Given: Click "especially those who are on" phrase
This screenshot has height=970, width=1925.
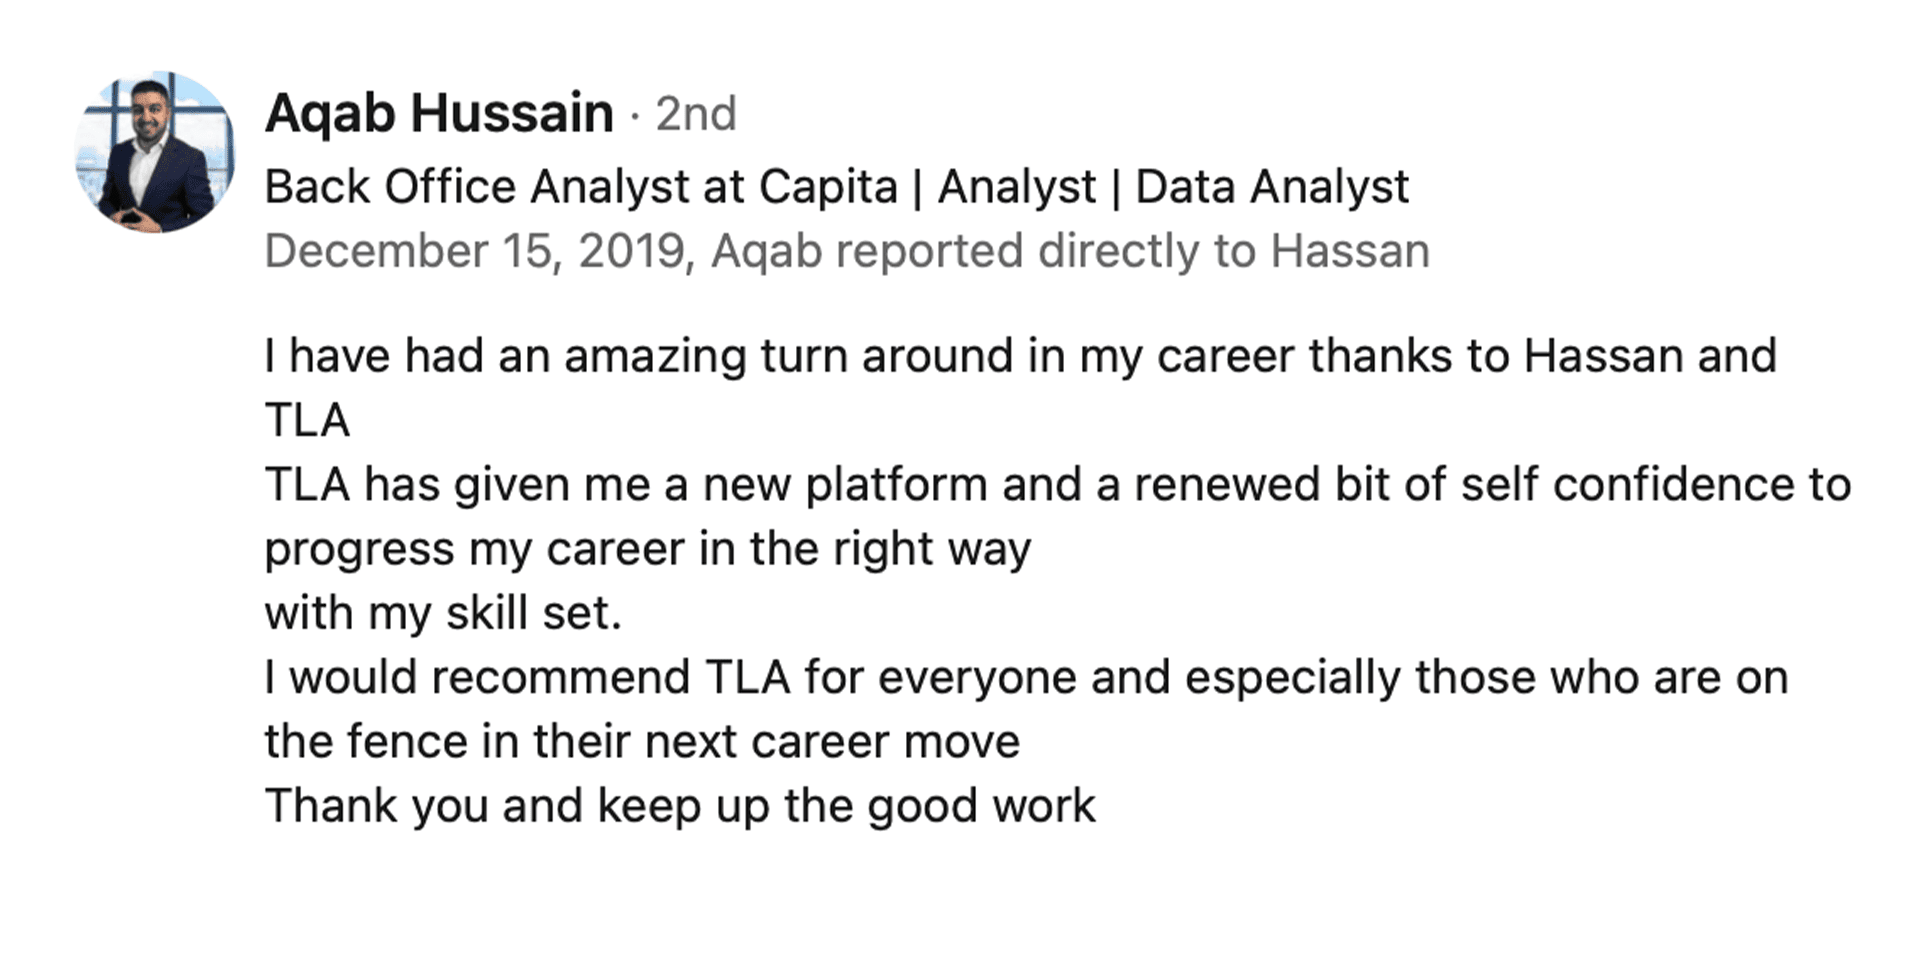Looking at the screenshot, I should coord(1487,678).
